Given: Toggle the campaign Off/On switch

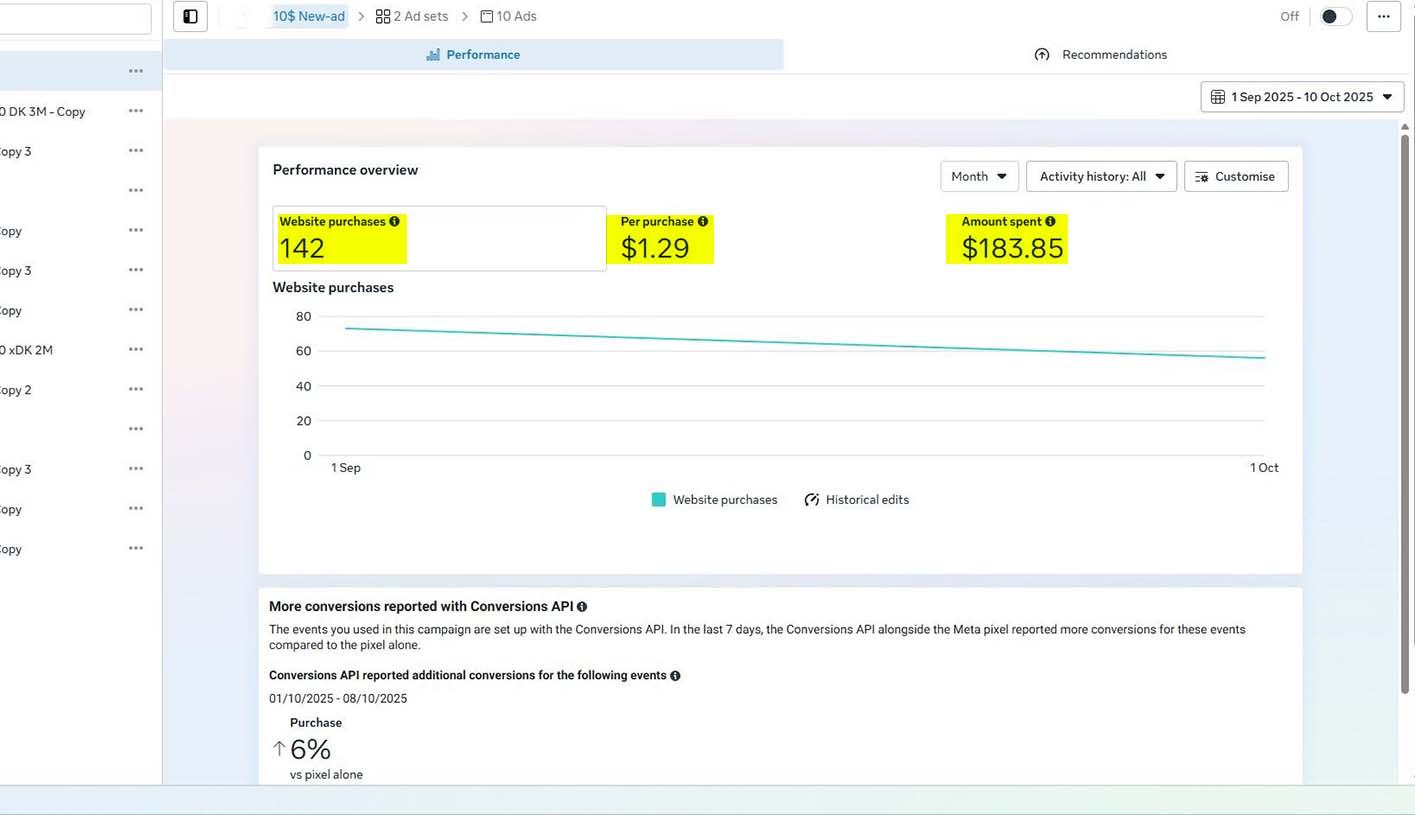Looking at the screenshot, I should click(1334, 16).
